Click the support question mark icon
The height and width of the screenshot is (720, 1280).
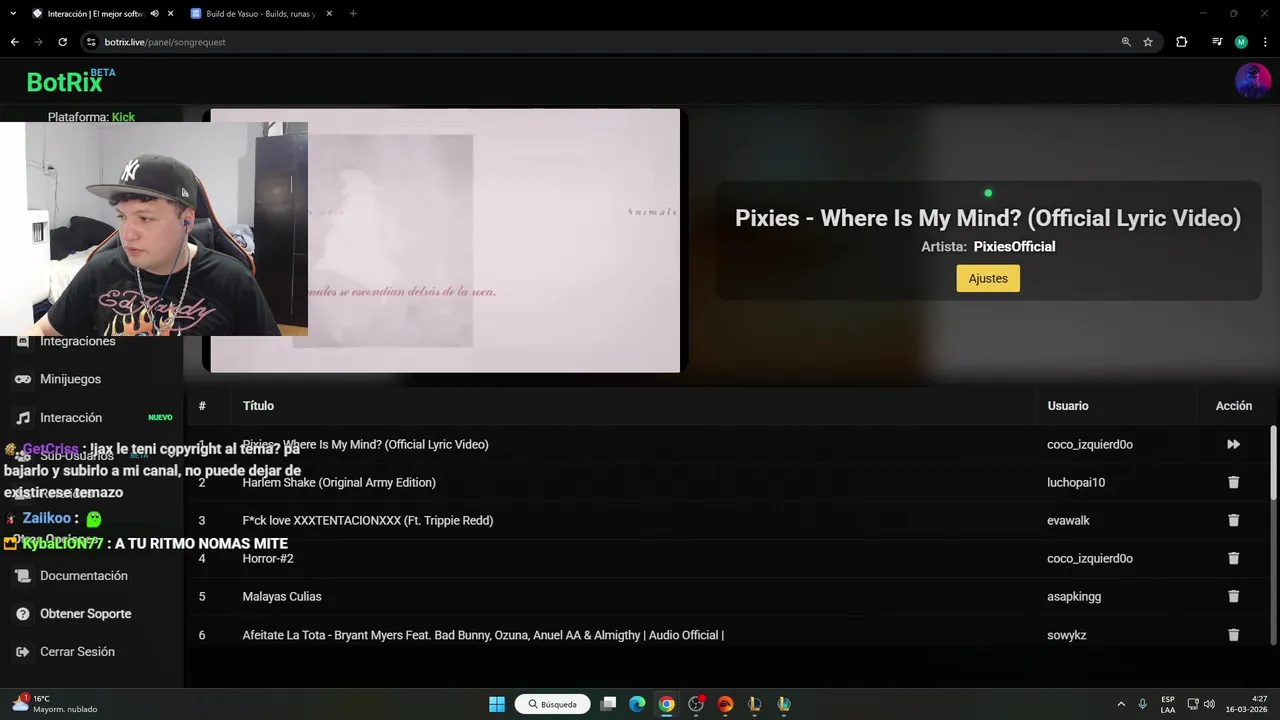pyautogui.click(x=22, y=614)
